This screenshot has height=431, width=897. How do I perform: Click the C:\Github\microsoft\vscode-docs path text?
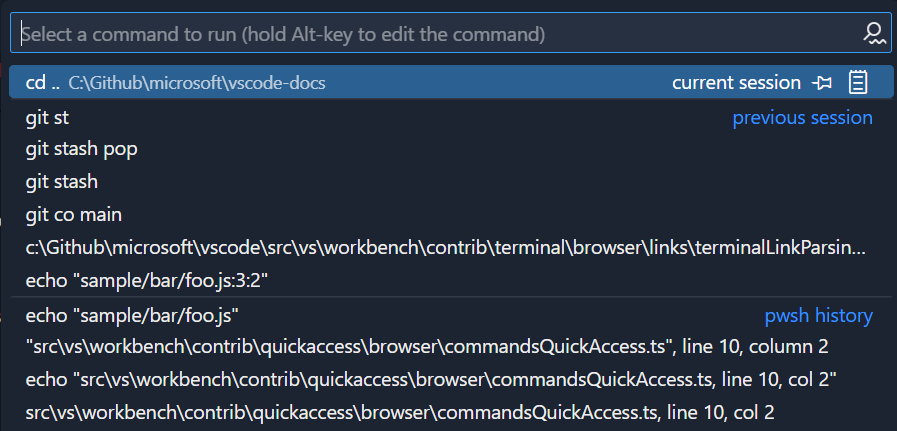tap(197, 83)
